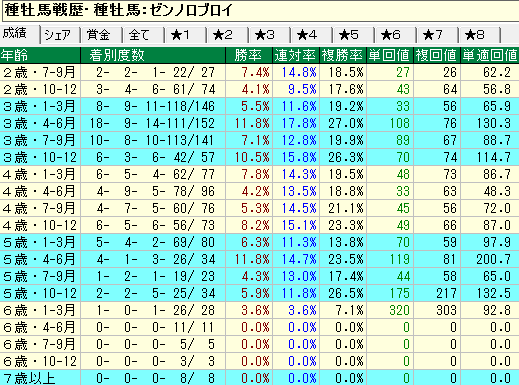Click the 連対率 column header
The height and width of the screenshot is (385, 519).
pyautogui.click(x=296, y=55)
